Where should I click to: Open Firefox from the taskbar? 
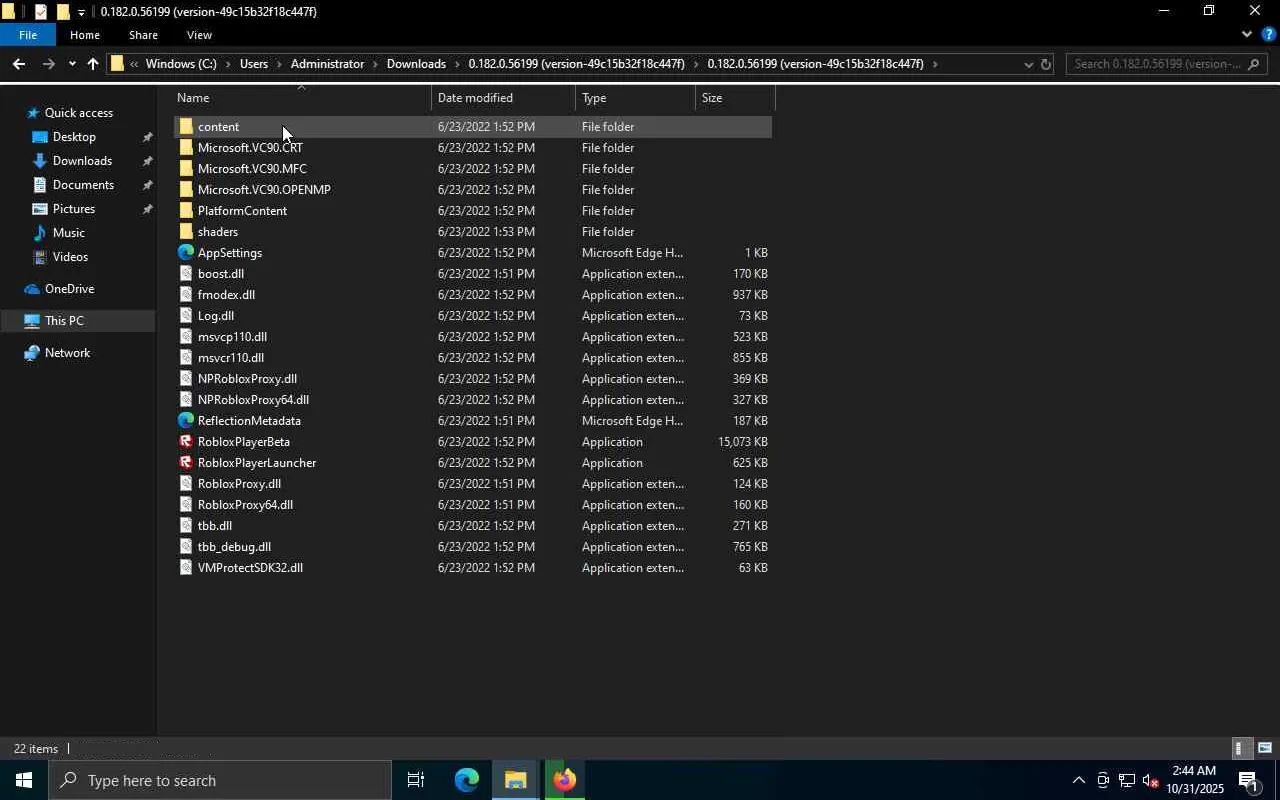click(565, 780)
